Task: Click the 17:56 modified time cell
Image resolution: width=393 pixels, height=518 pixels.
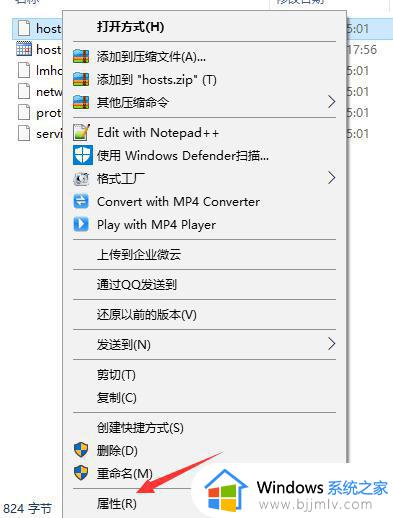Action: pos(362,49)
